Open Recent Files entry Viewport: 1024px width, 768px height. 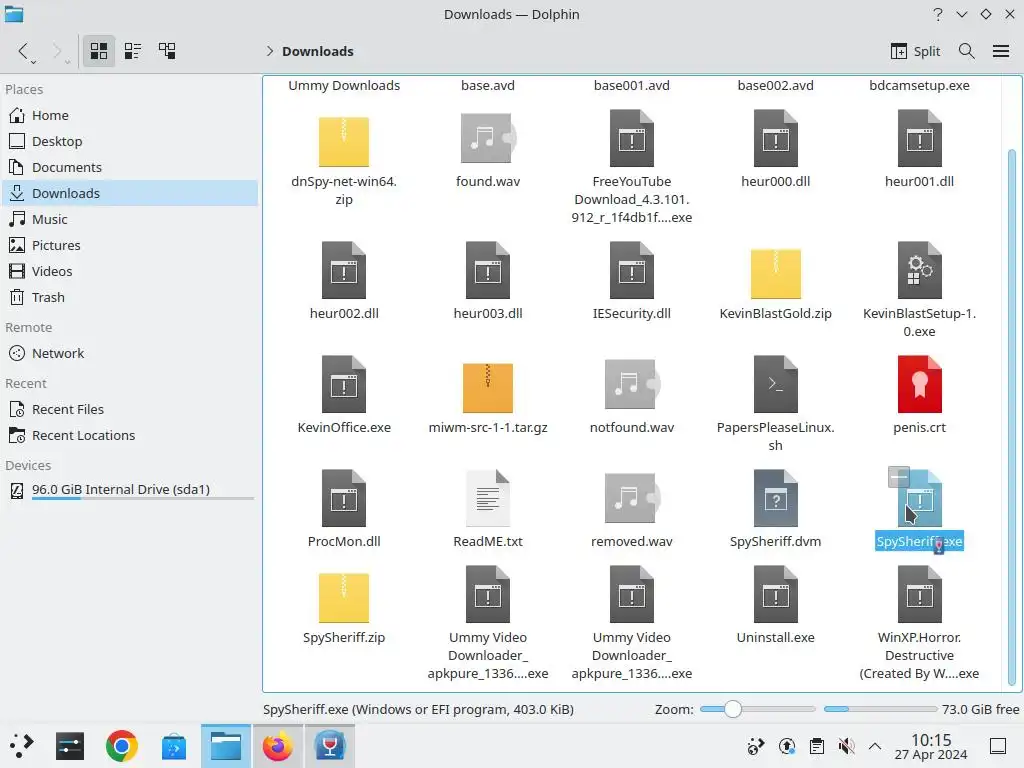pos(129,409)
